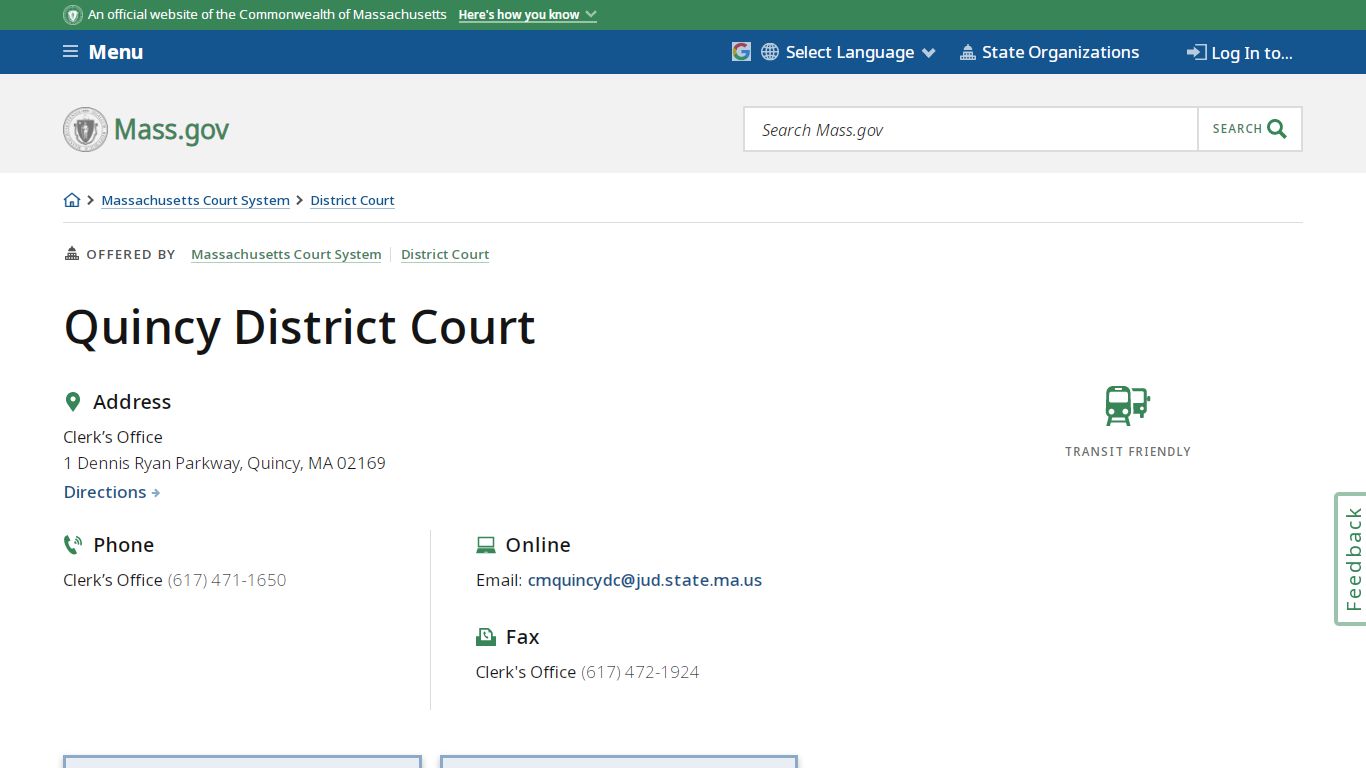Open the Select Language dropdown
Viewport: 1366px width, 768px height.
848,52
